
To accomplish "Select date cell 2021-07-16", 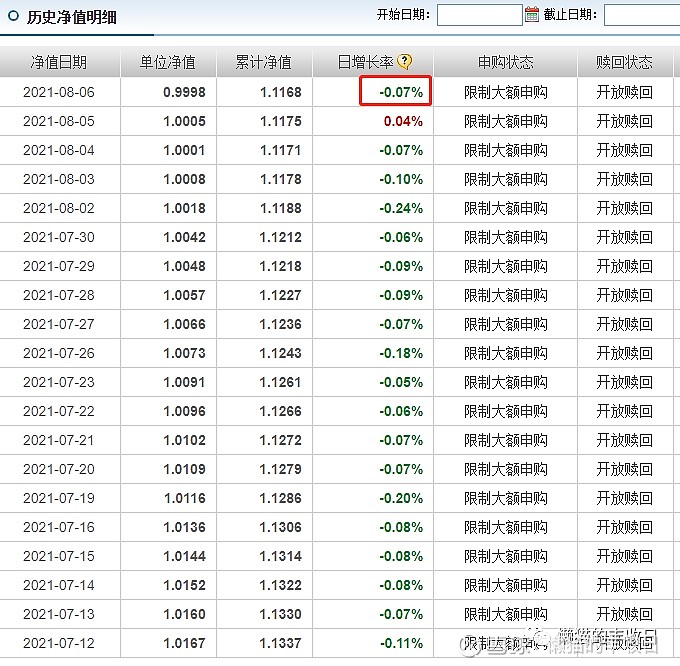I will [x=59, y=527].
